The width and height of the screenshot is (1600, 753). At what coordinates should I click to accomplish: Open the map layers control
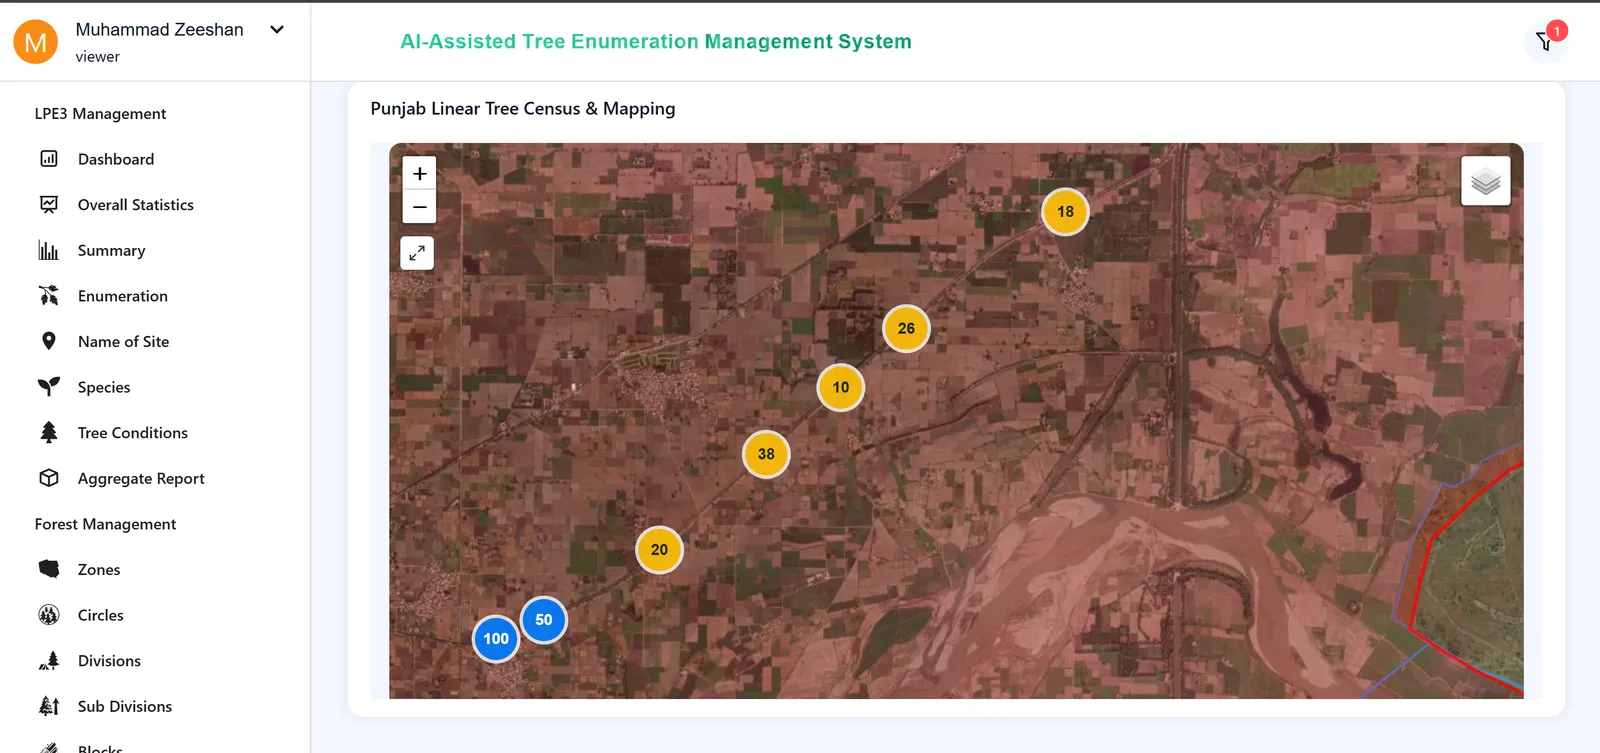coord(1486,181)
